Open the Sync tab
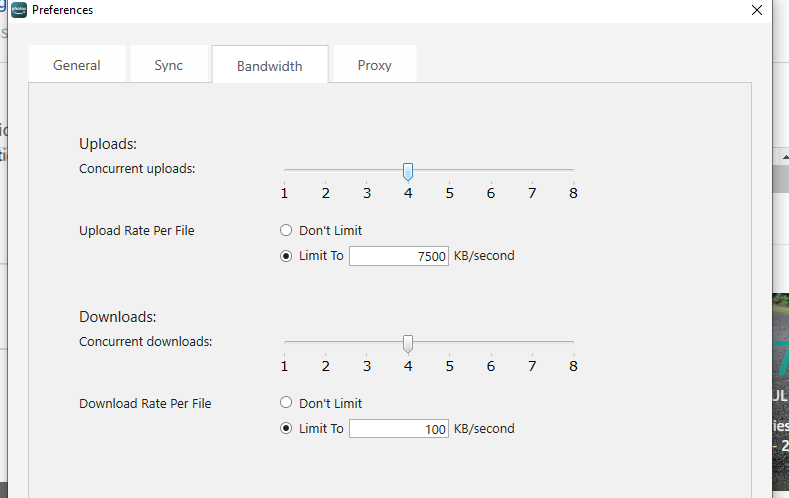789x498 pixels. tap(168, 65)
